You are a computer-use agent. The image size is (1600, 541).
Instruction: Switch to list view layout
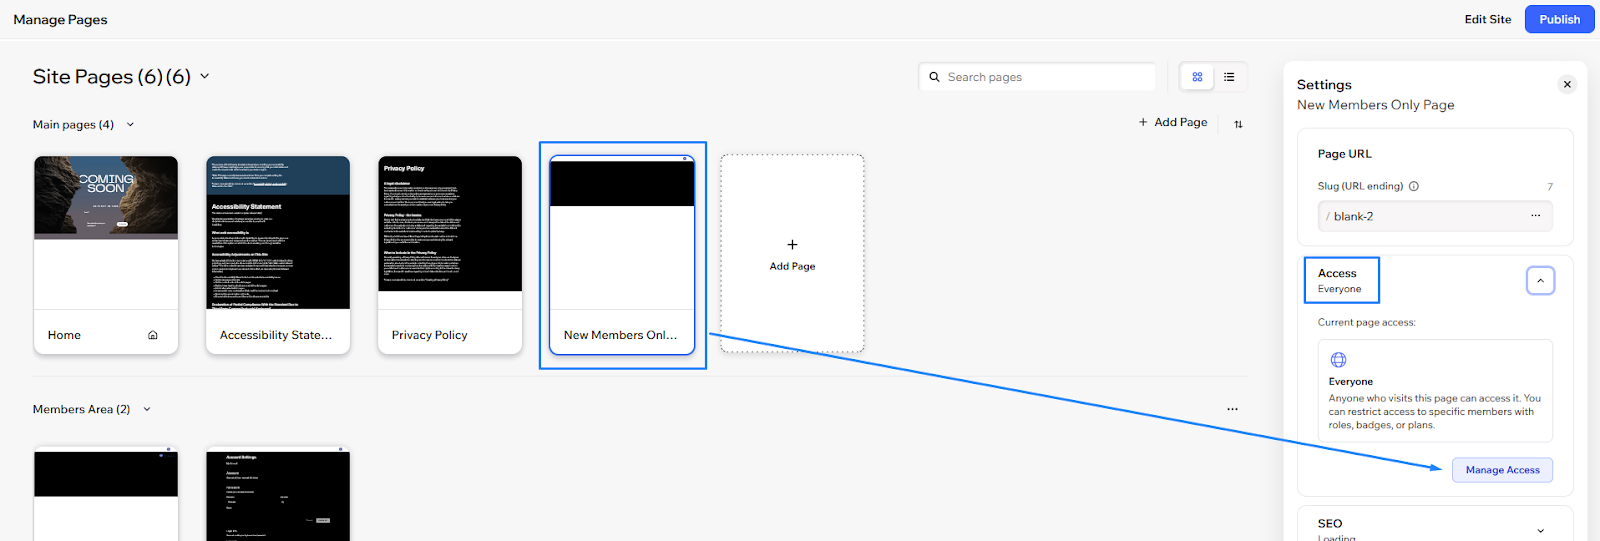1229,77
